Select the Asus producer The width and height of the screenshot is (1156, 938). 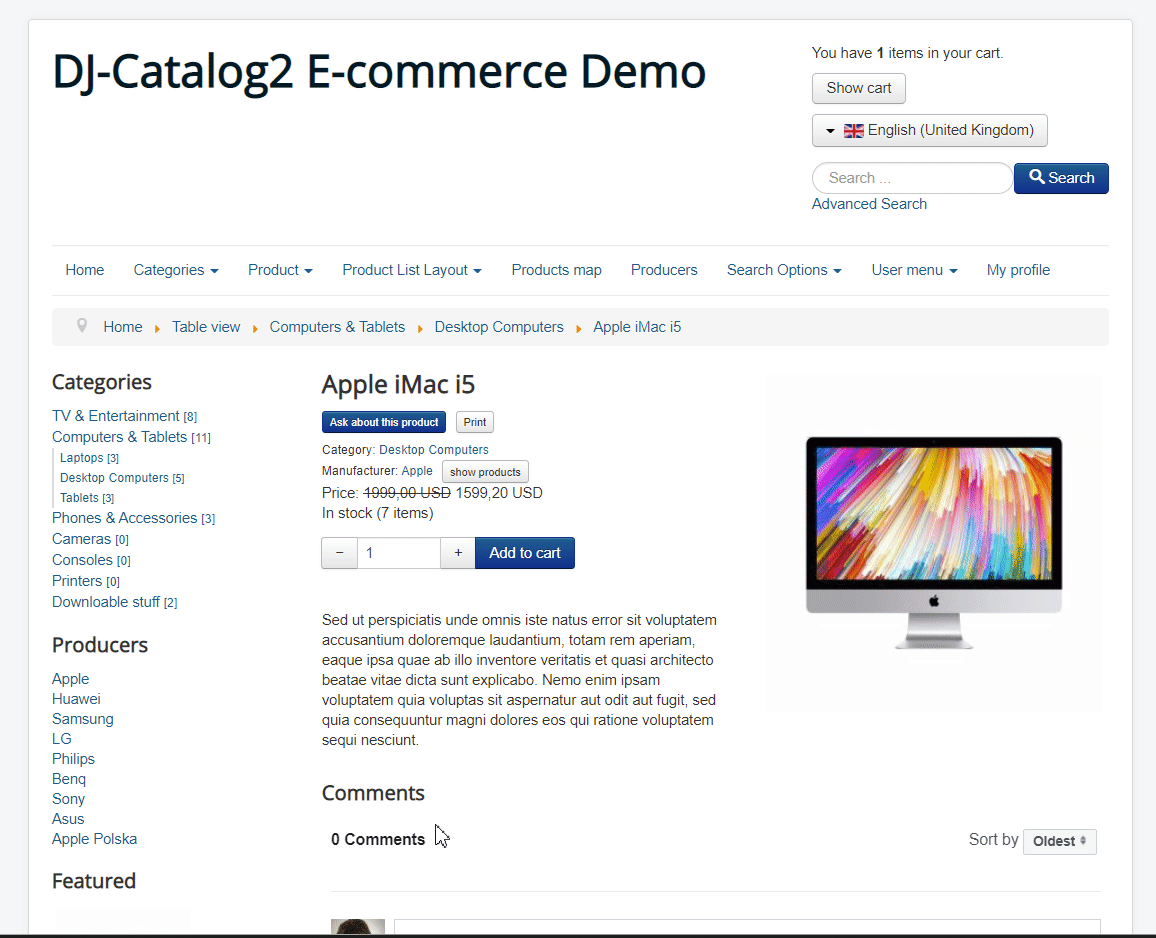coord(69,819)
